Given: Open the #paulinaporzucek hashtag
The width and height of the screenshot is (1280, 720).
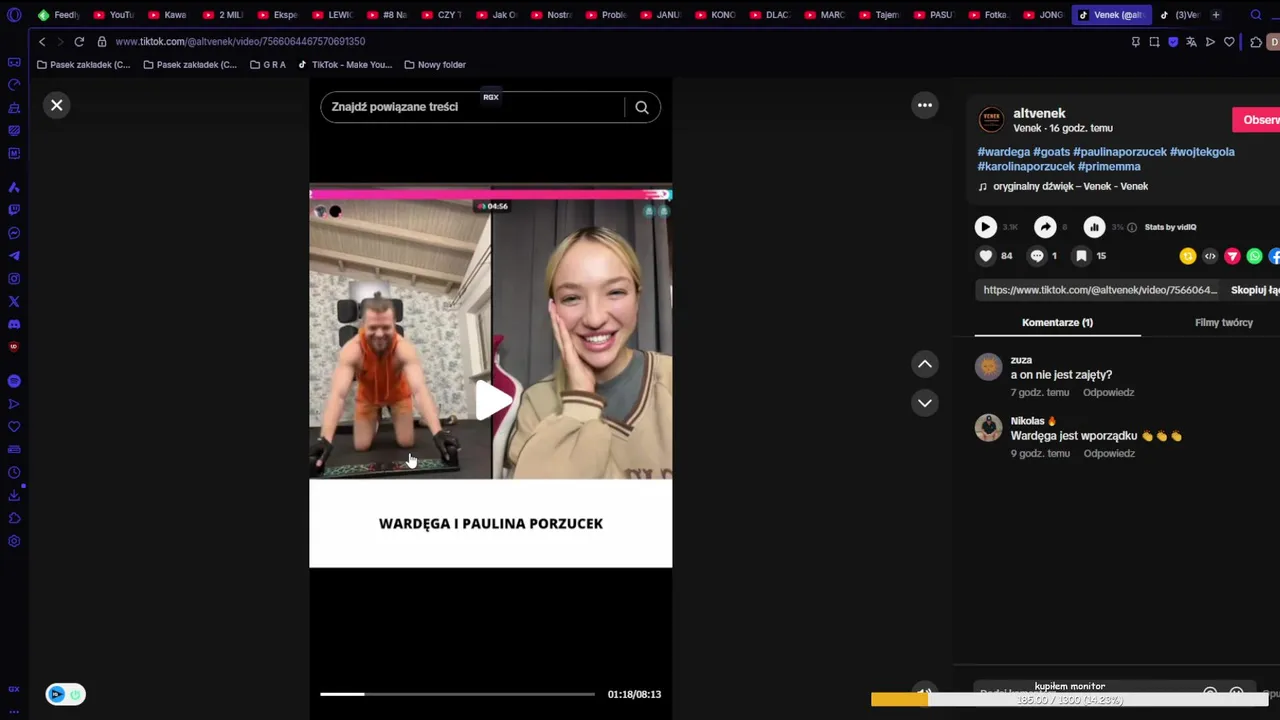Looking at the screenshot, I should pos(1120,152).
